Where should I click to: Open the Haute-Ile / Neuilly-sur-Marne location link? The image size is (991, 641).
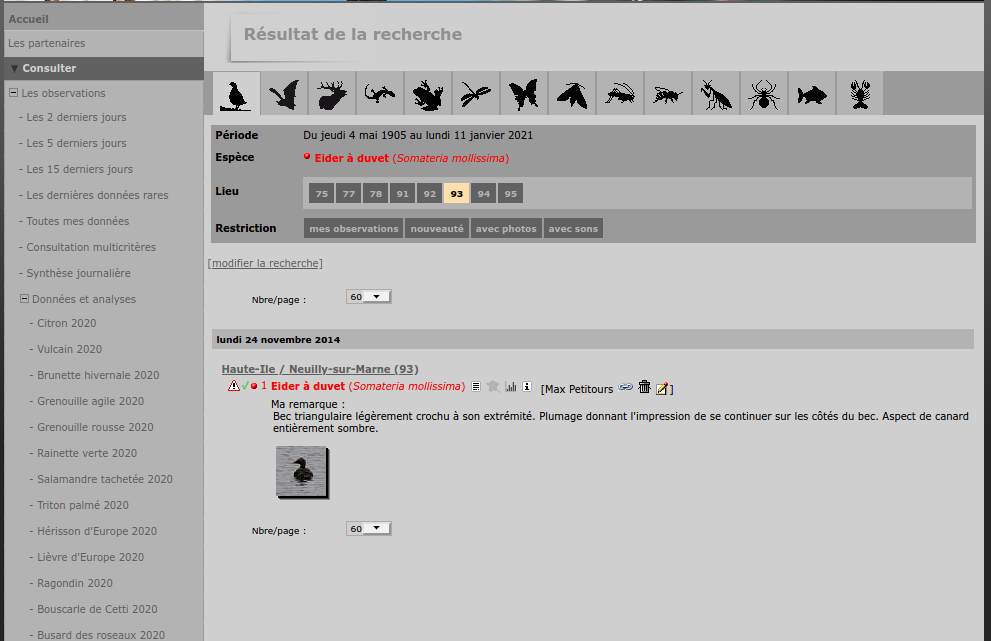tap(320, 369)
